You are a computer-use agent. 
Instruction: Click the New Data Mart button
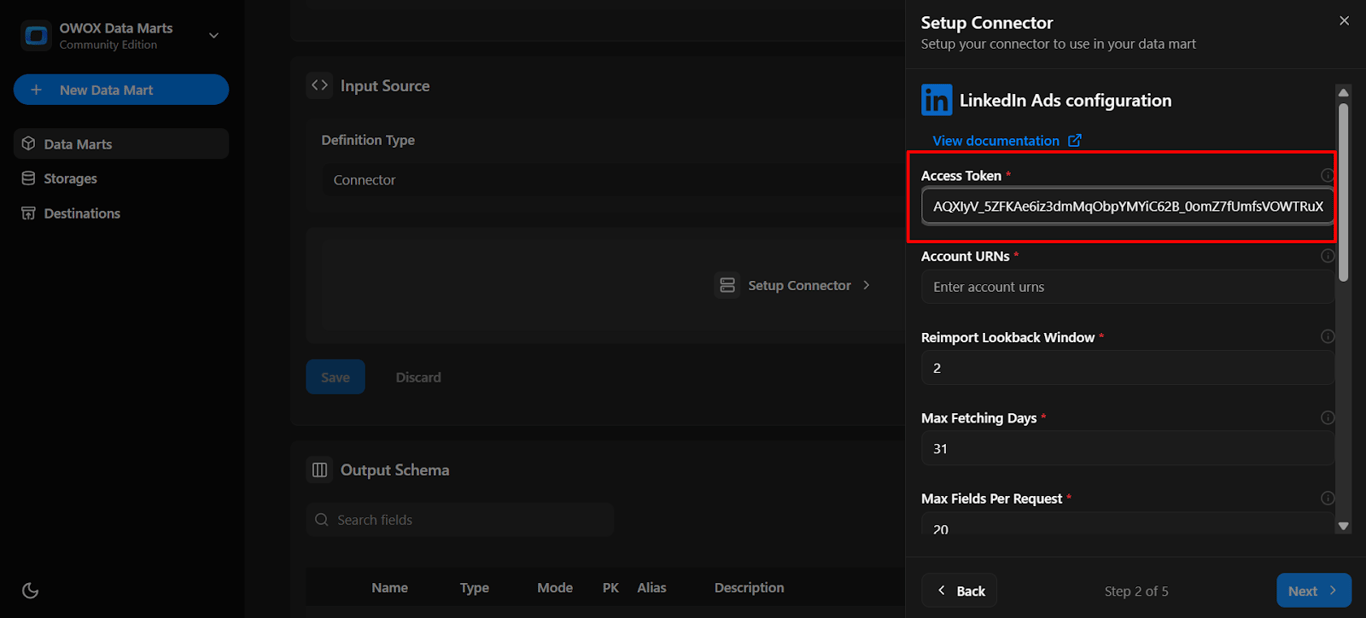(121, 90)
